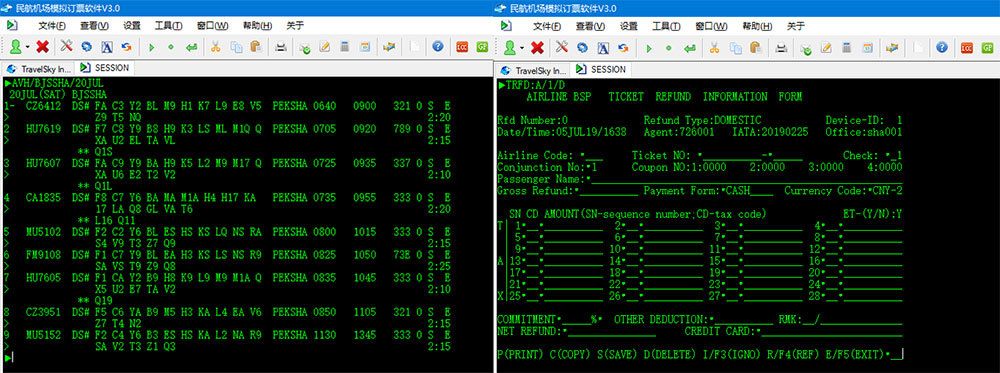This screenshot has width=1000, height=373.
Task: Click the orange-blue sync arrows icon in left window
Action: tap(126, 47)
